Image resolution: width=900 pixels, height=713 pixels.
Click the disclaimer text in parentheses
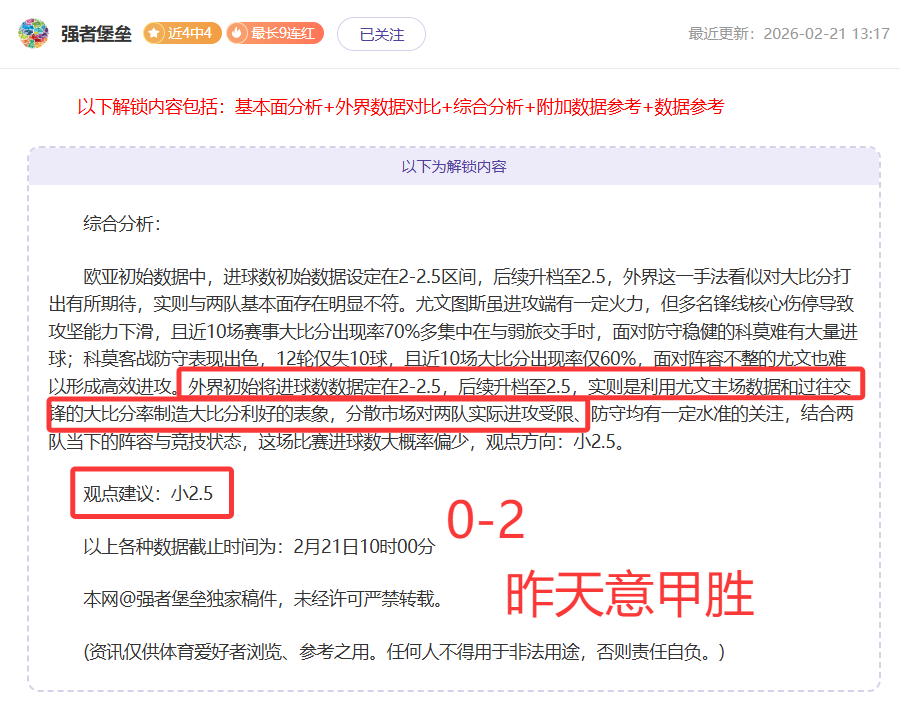(403, 652)
